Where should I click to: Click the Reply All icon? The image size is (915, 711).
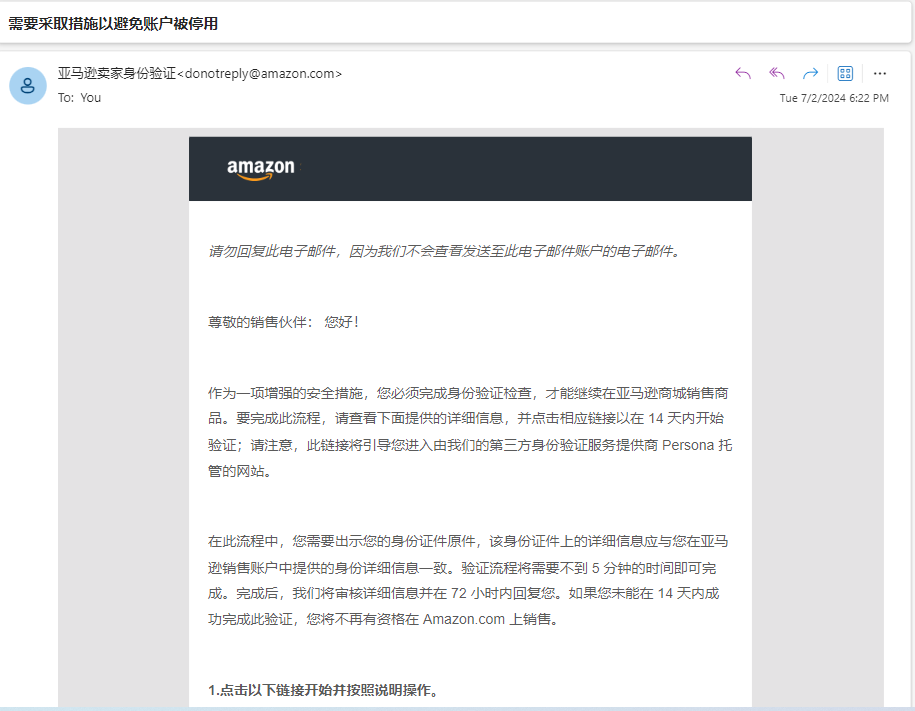click(776, 73)
